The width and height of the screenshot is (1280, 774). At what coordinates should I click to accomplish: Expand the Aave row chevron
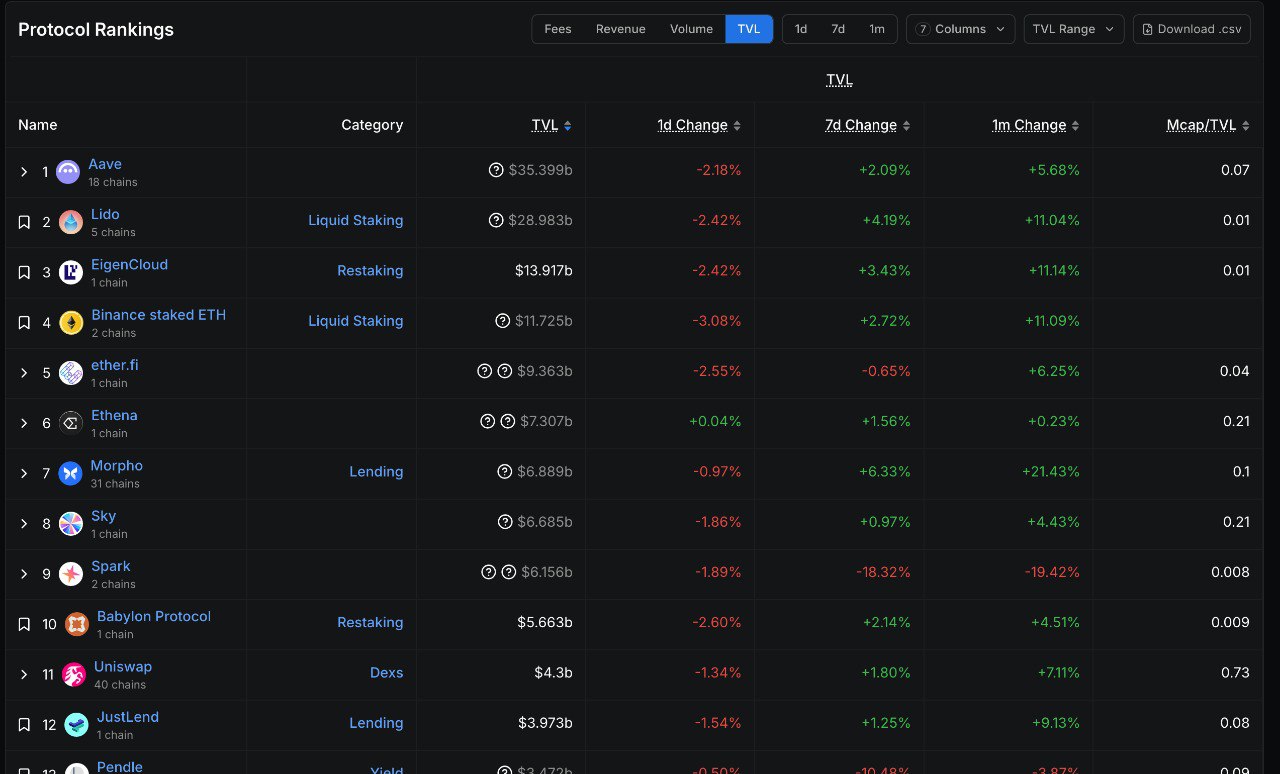(24, 172)
